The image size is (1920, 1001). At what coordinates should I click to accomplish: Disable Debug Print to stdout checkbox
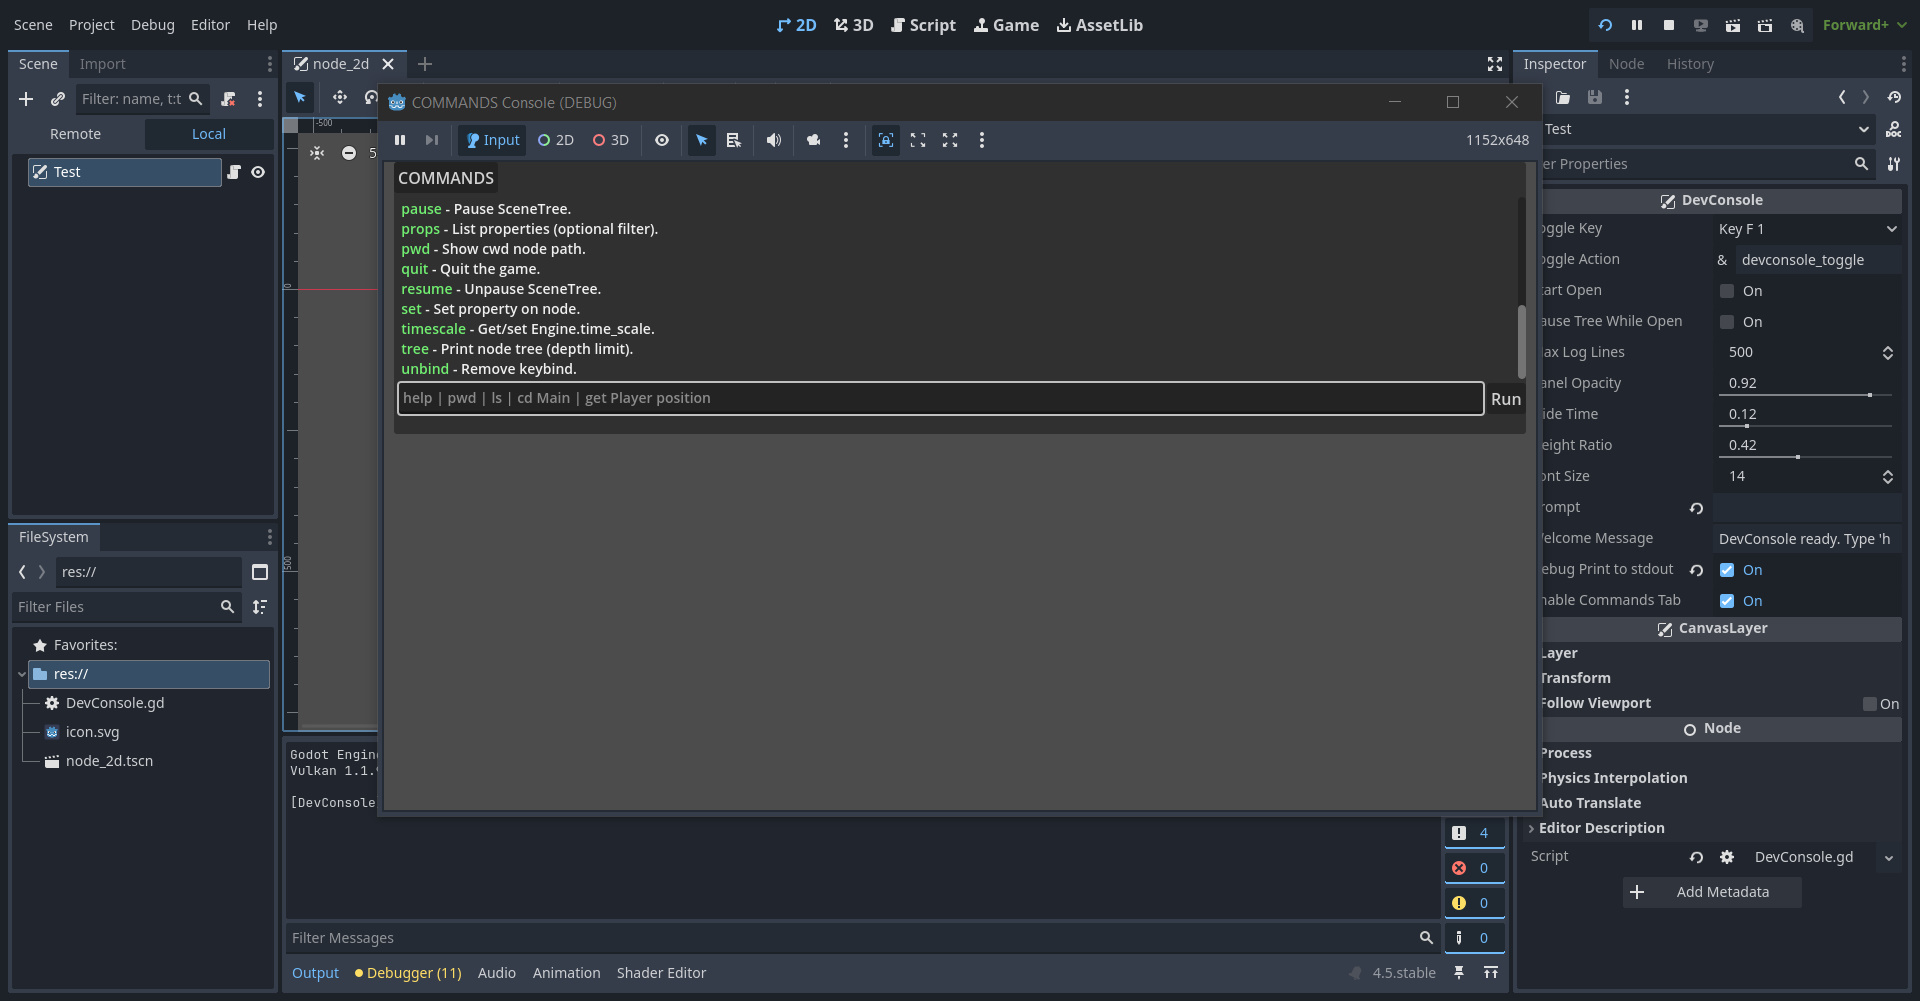tap(1727, 570)
